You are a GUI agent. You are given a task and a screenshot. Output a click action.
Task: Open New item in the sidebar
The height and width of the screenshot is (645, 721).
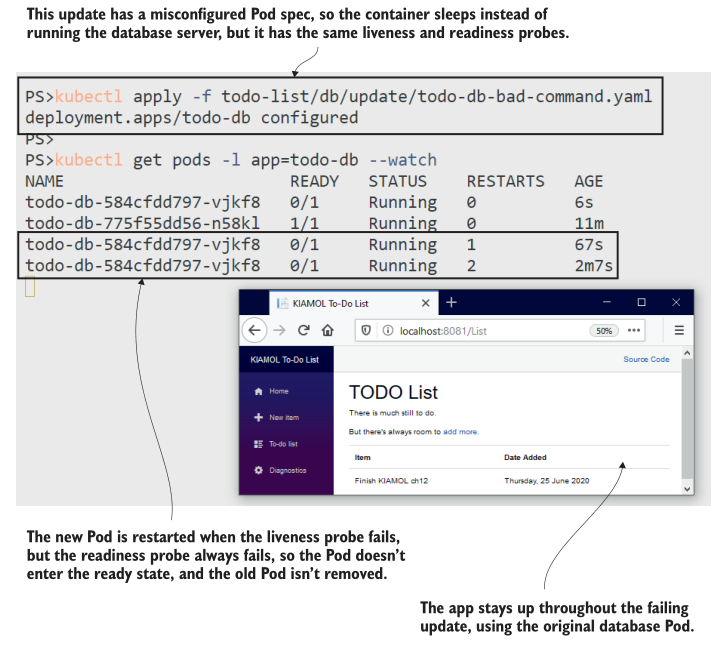(x=283, y=417)
